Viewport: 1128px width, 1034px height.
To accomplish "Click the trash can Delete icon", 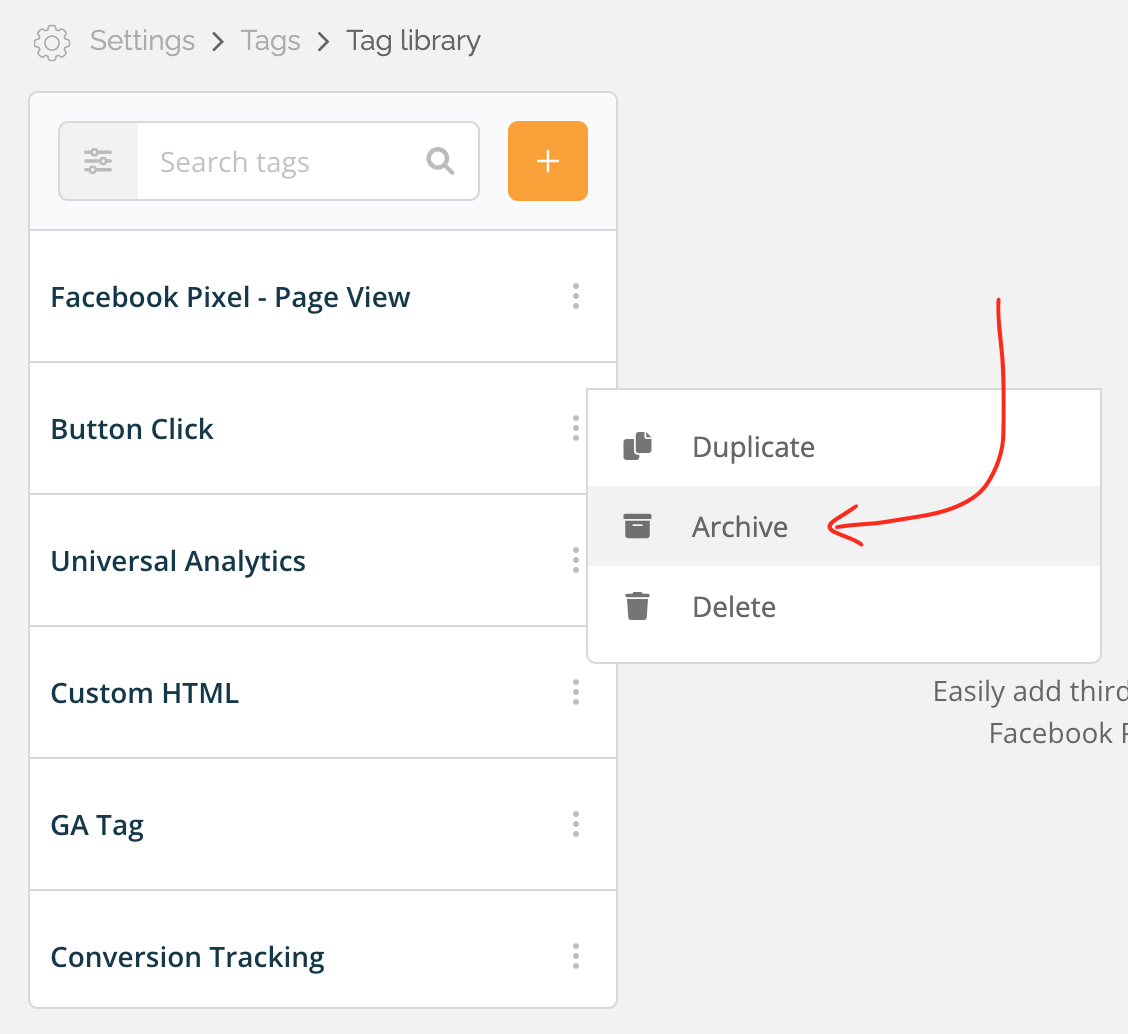I will pyautogui.click(x=637, y=606).
